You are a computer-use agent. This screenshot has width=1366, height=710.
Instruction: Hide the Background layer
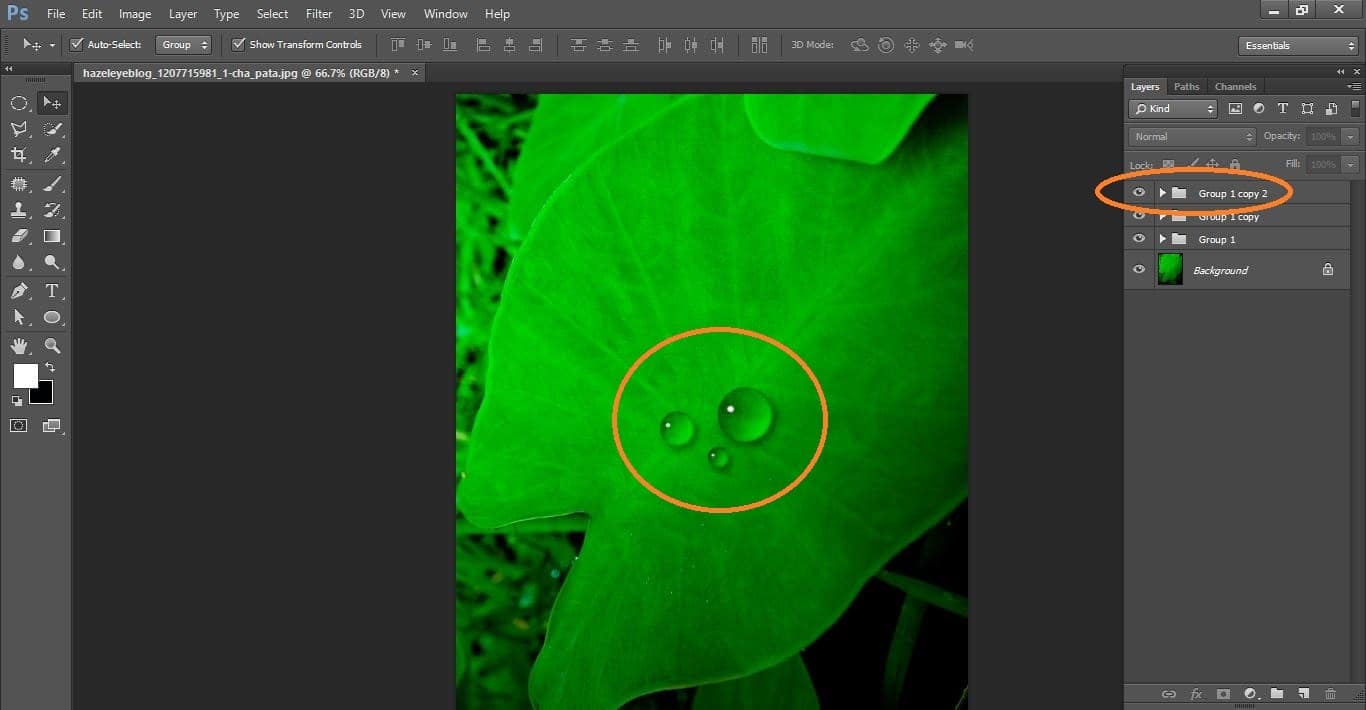pos(1139,269)
